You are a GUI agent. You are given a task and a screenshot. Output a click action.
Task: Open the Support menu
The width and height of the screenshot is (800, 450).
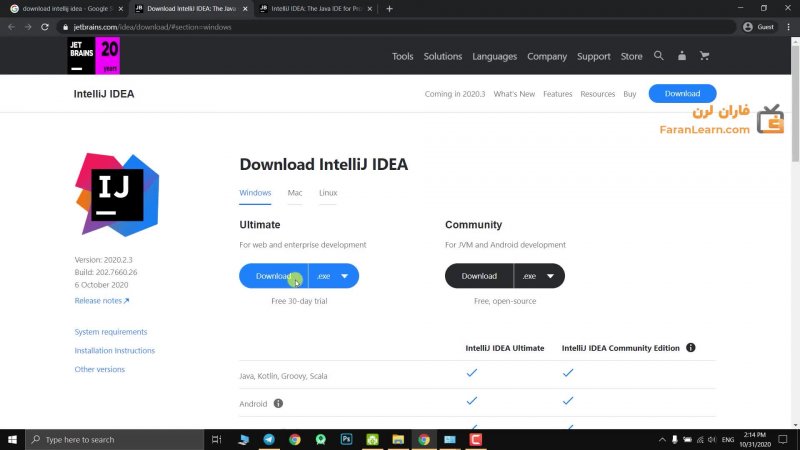coord(594,56)
